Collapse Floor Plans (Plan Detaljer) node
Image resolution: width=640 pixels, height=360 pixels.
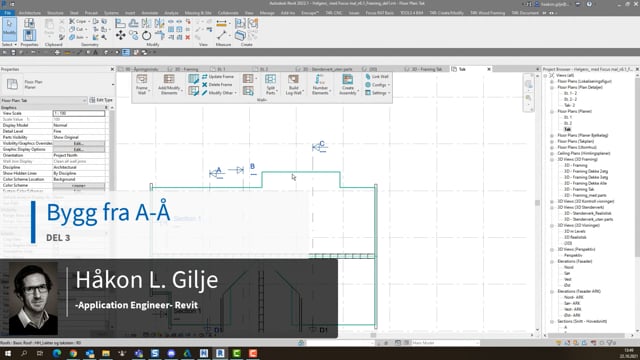tap(552, 87)
